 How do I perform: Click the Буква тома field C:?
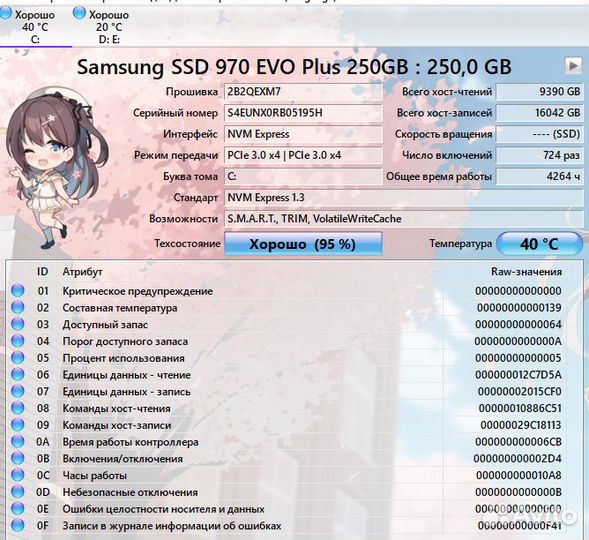[x=303, y=176]
